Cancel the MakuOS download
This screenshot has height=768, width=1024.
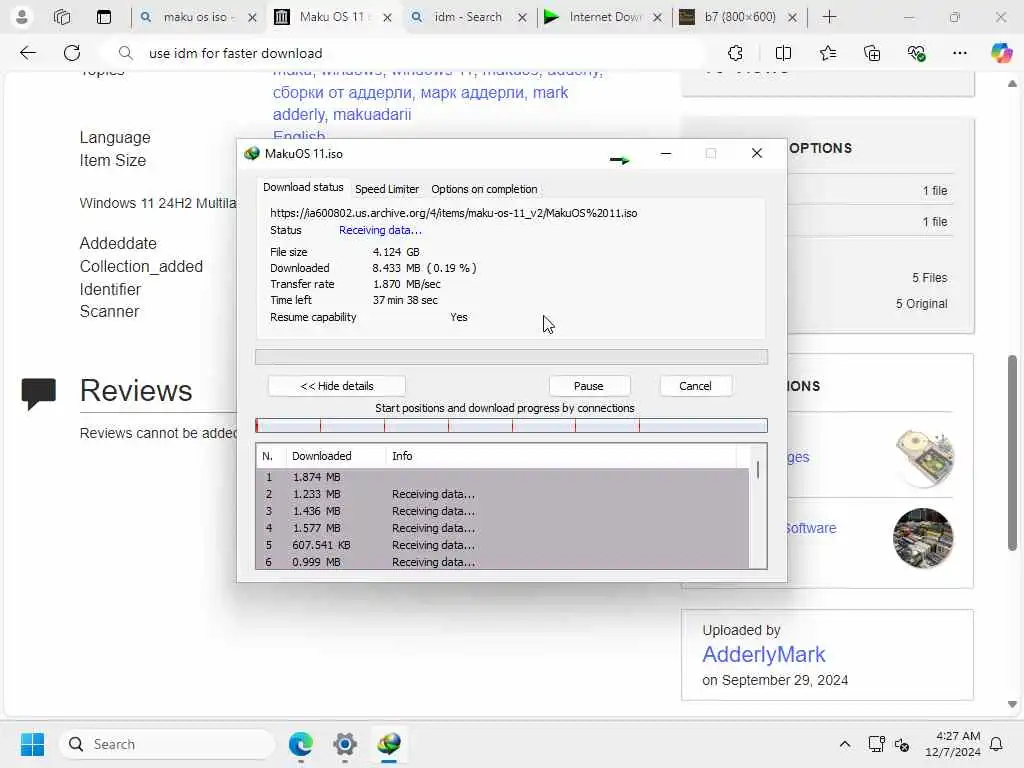pyautogui.click(x=696, y=386)
